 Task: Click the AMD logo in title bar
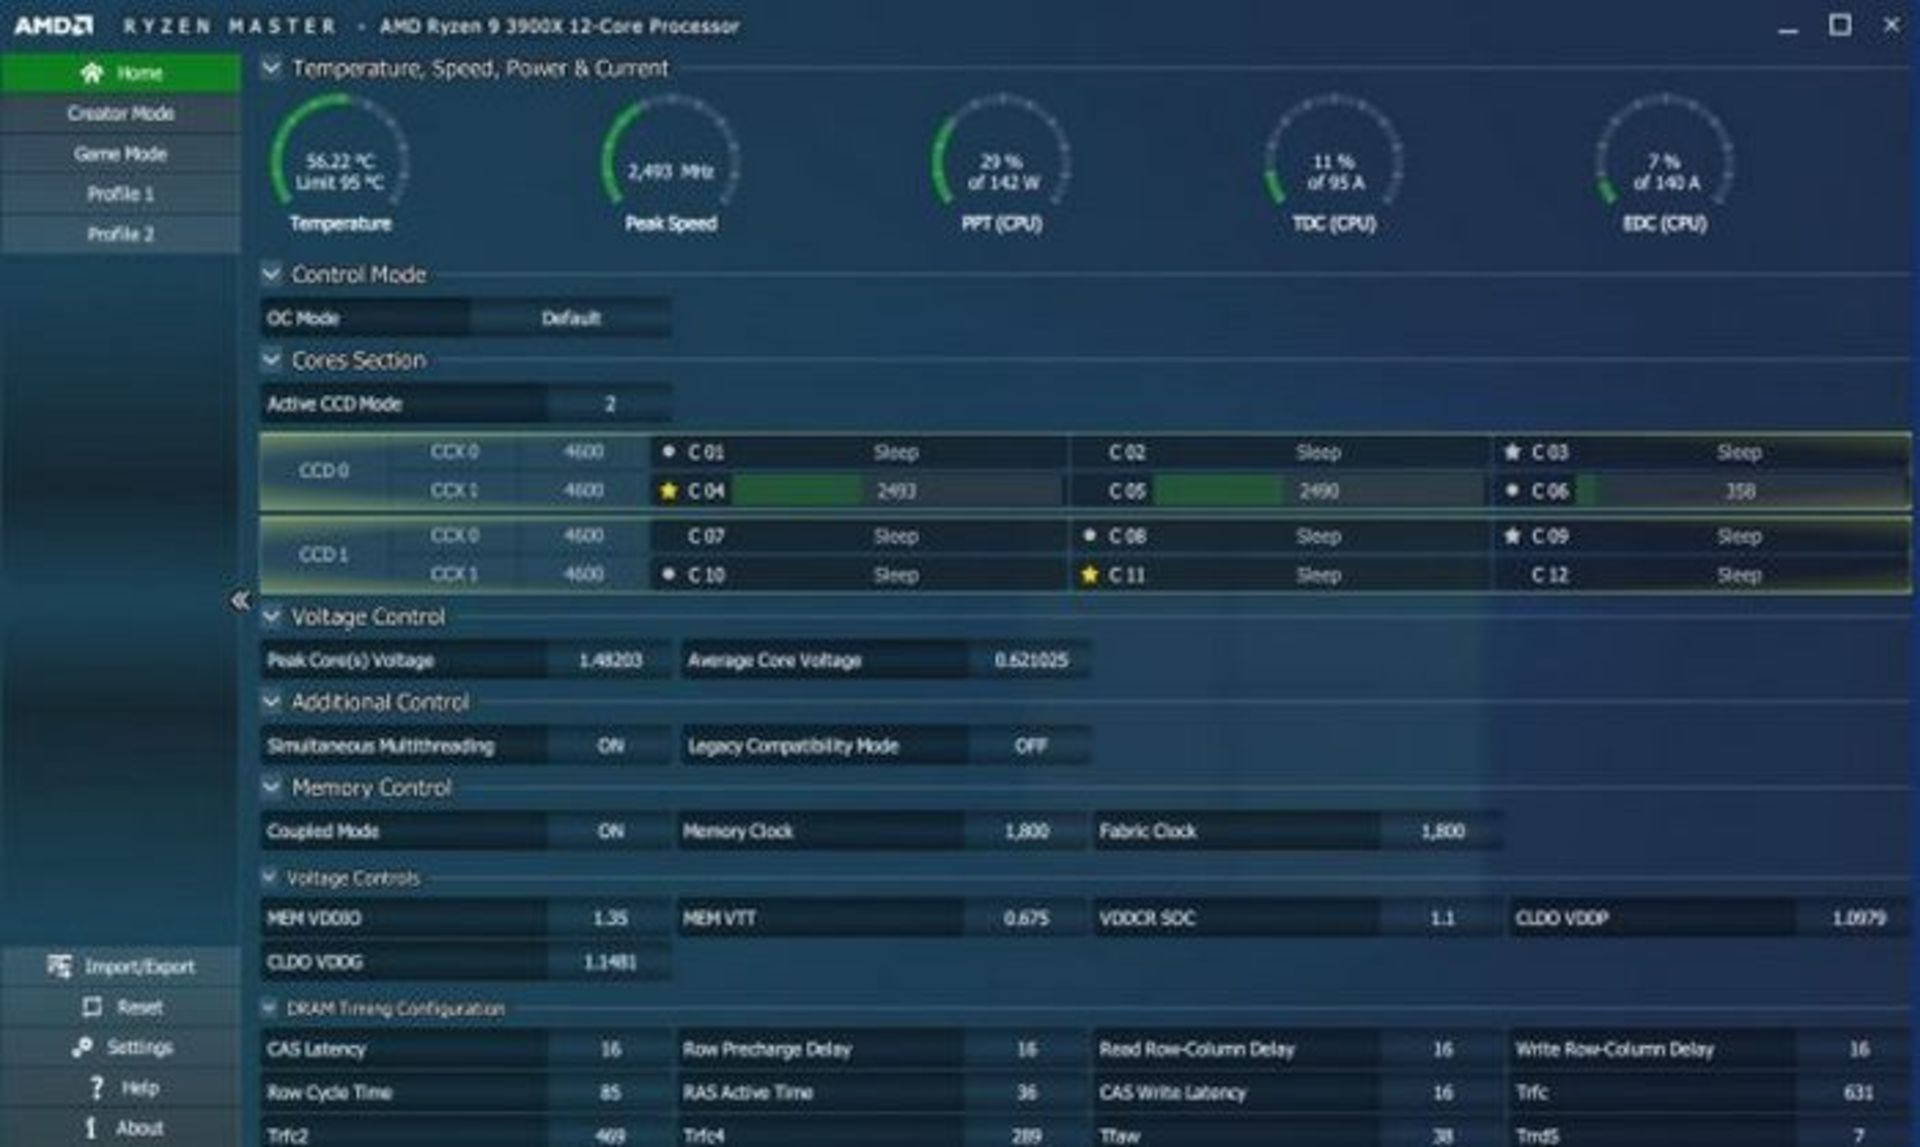click(x=54, y=25)
